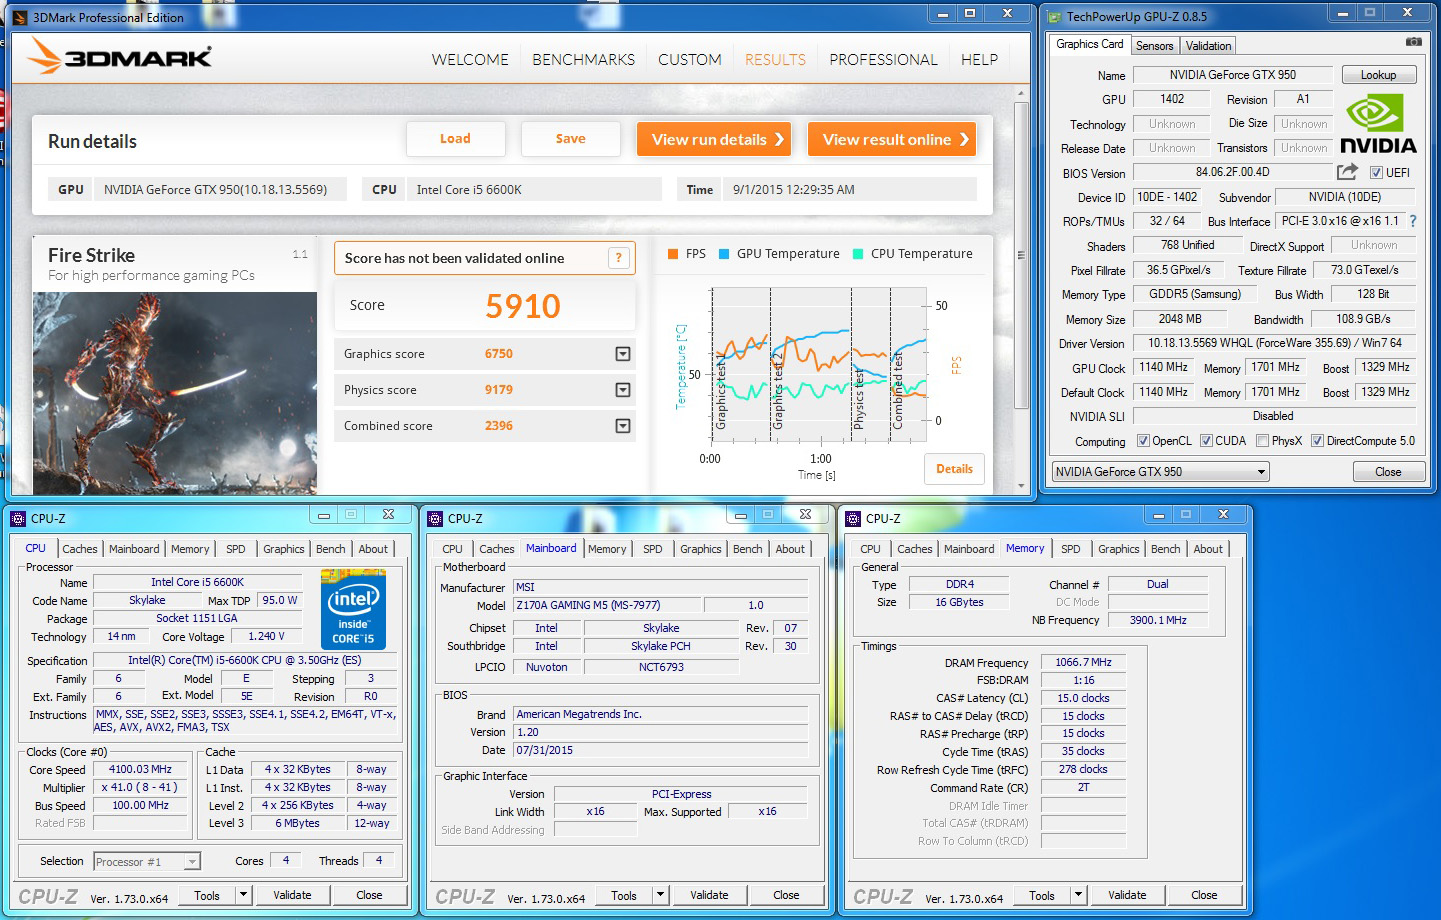Open Tools dropdown arrow in CPU-Z CPU window
1441x920 pixels.
pyautogui.click(x=243, y=895)
